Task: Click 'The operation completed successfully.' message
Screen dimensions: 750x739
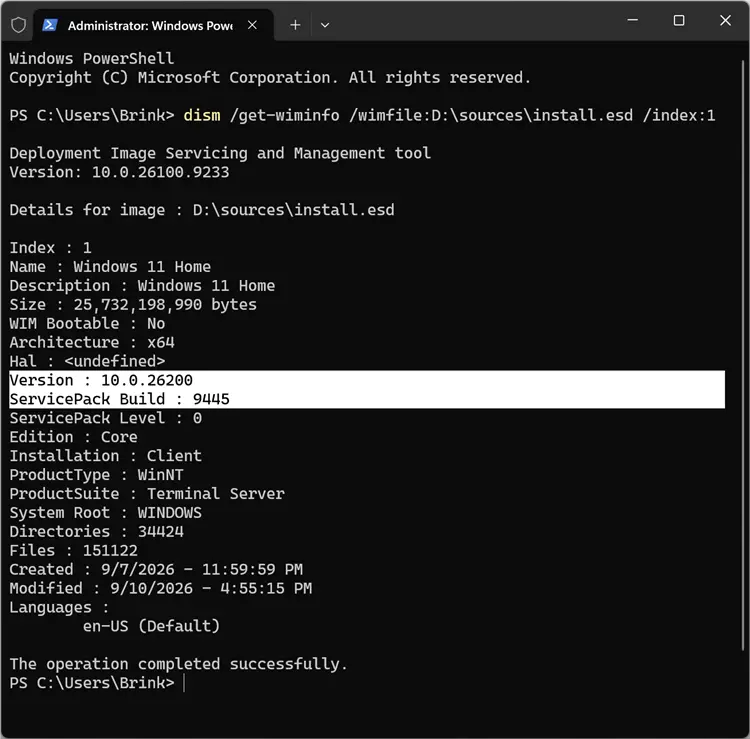Action: click(178, 664)
